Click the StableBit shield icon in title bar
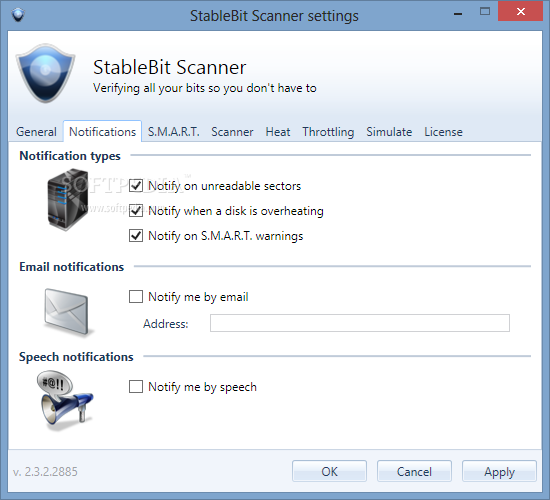The image size is (550, 500). (18, 15)
